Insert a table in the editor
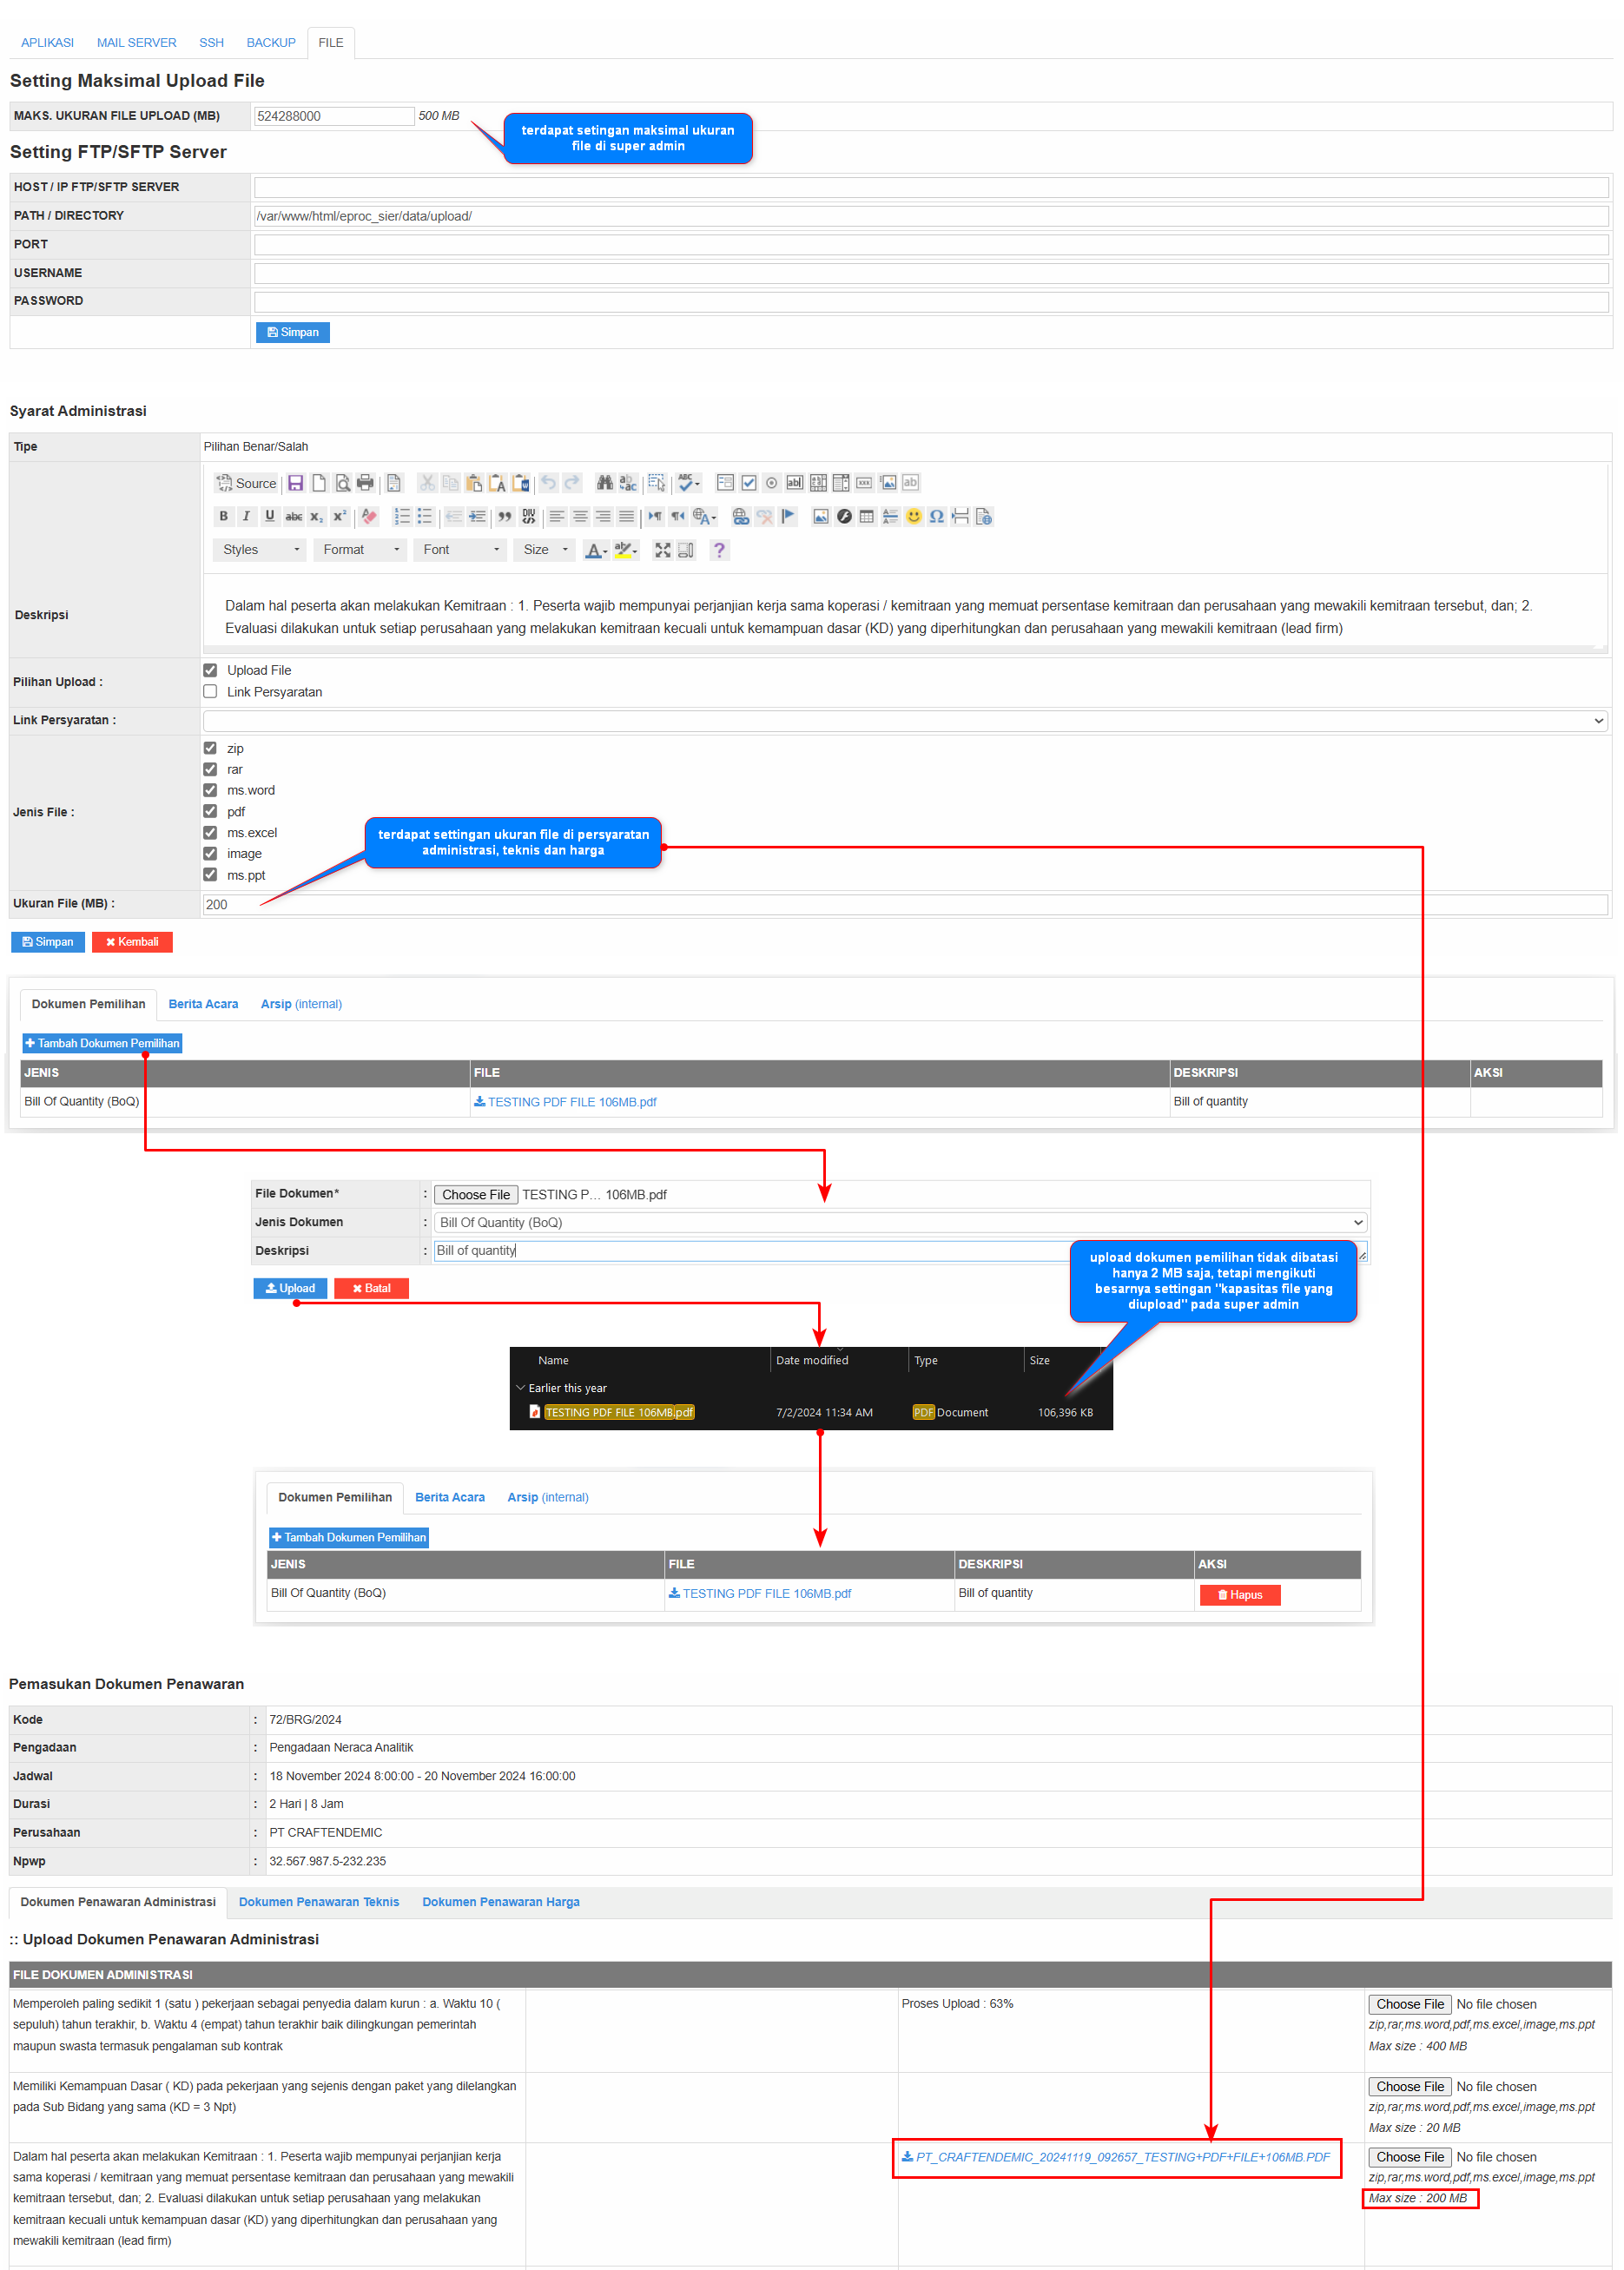 pyautogui.click(x=867, y=516)
